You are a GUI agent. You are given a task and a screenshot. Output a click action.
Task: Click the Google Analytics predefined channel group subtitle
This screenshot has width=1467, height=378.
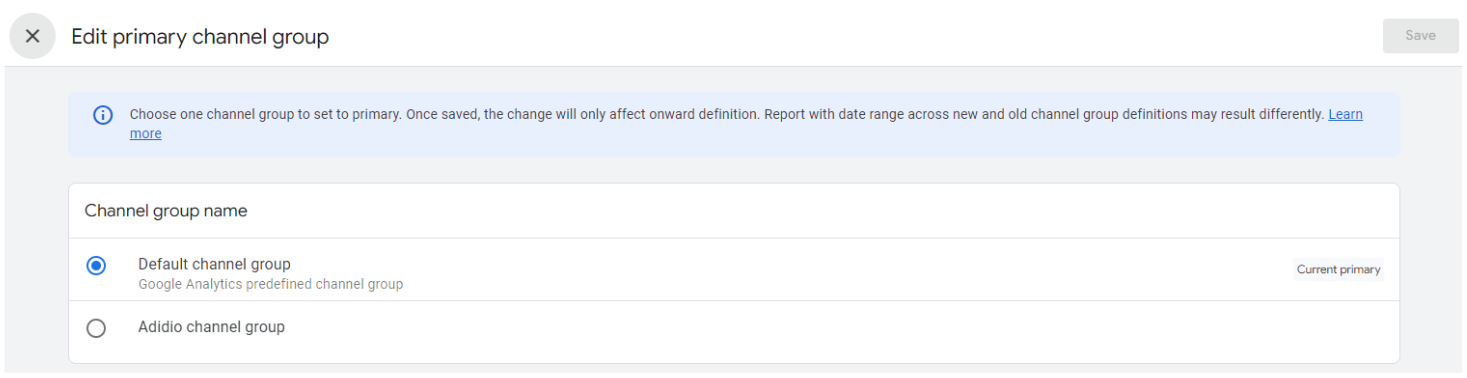pyautogui.click(x=270, y=284)
